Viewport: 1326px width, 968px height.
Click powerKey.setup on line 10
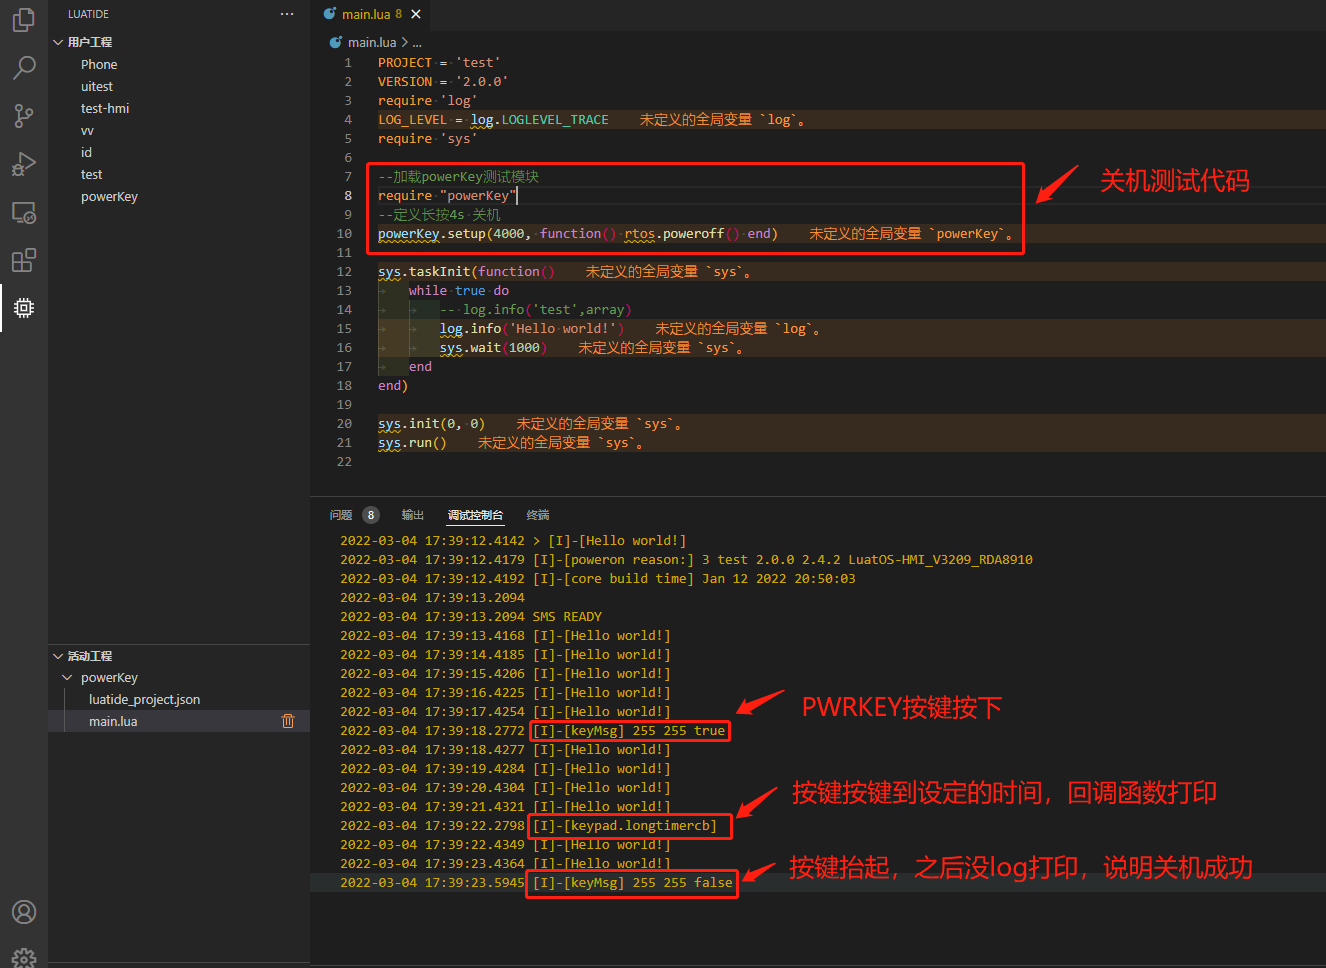coord(432,233)
